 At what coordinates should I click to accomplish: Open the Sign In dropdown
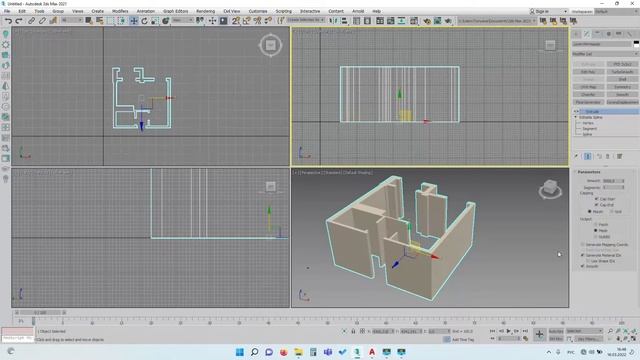[549, 11]
